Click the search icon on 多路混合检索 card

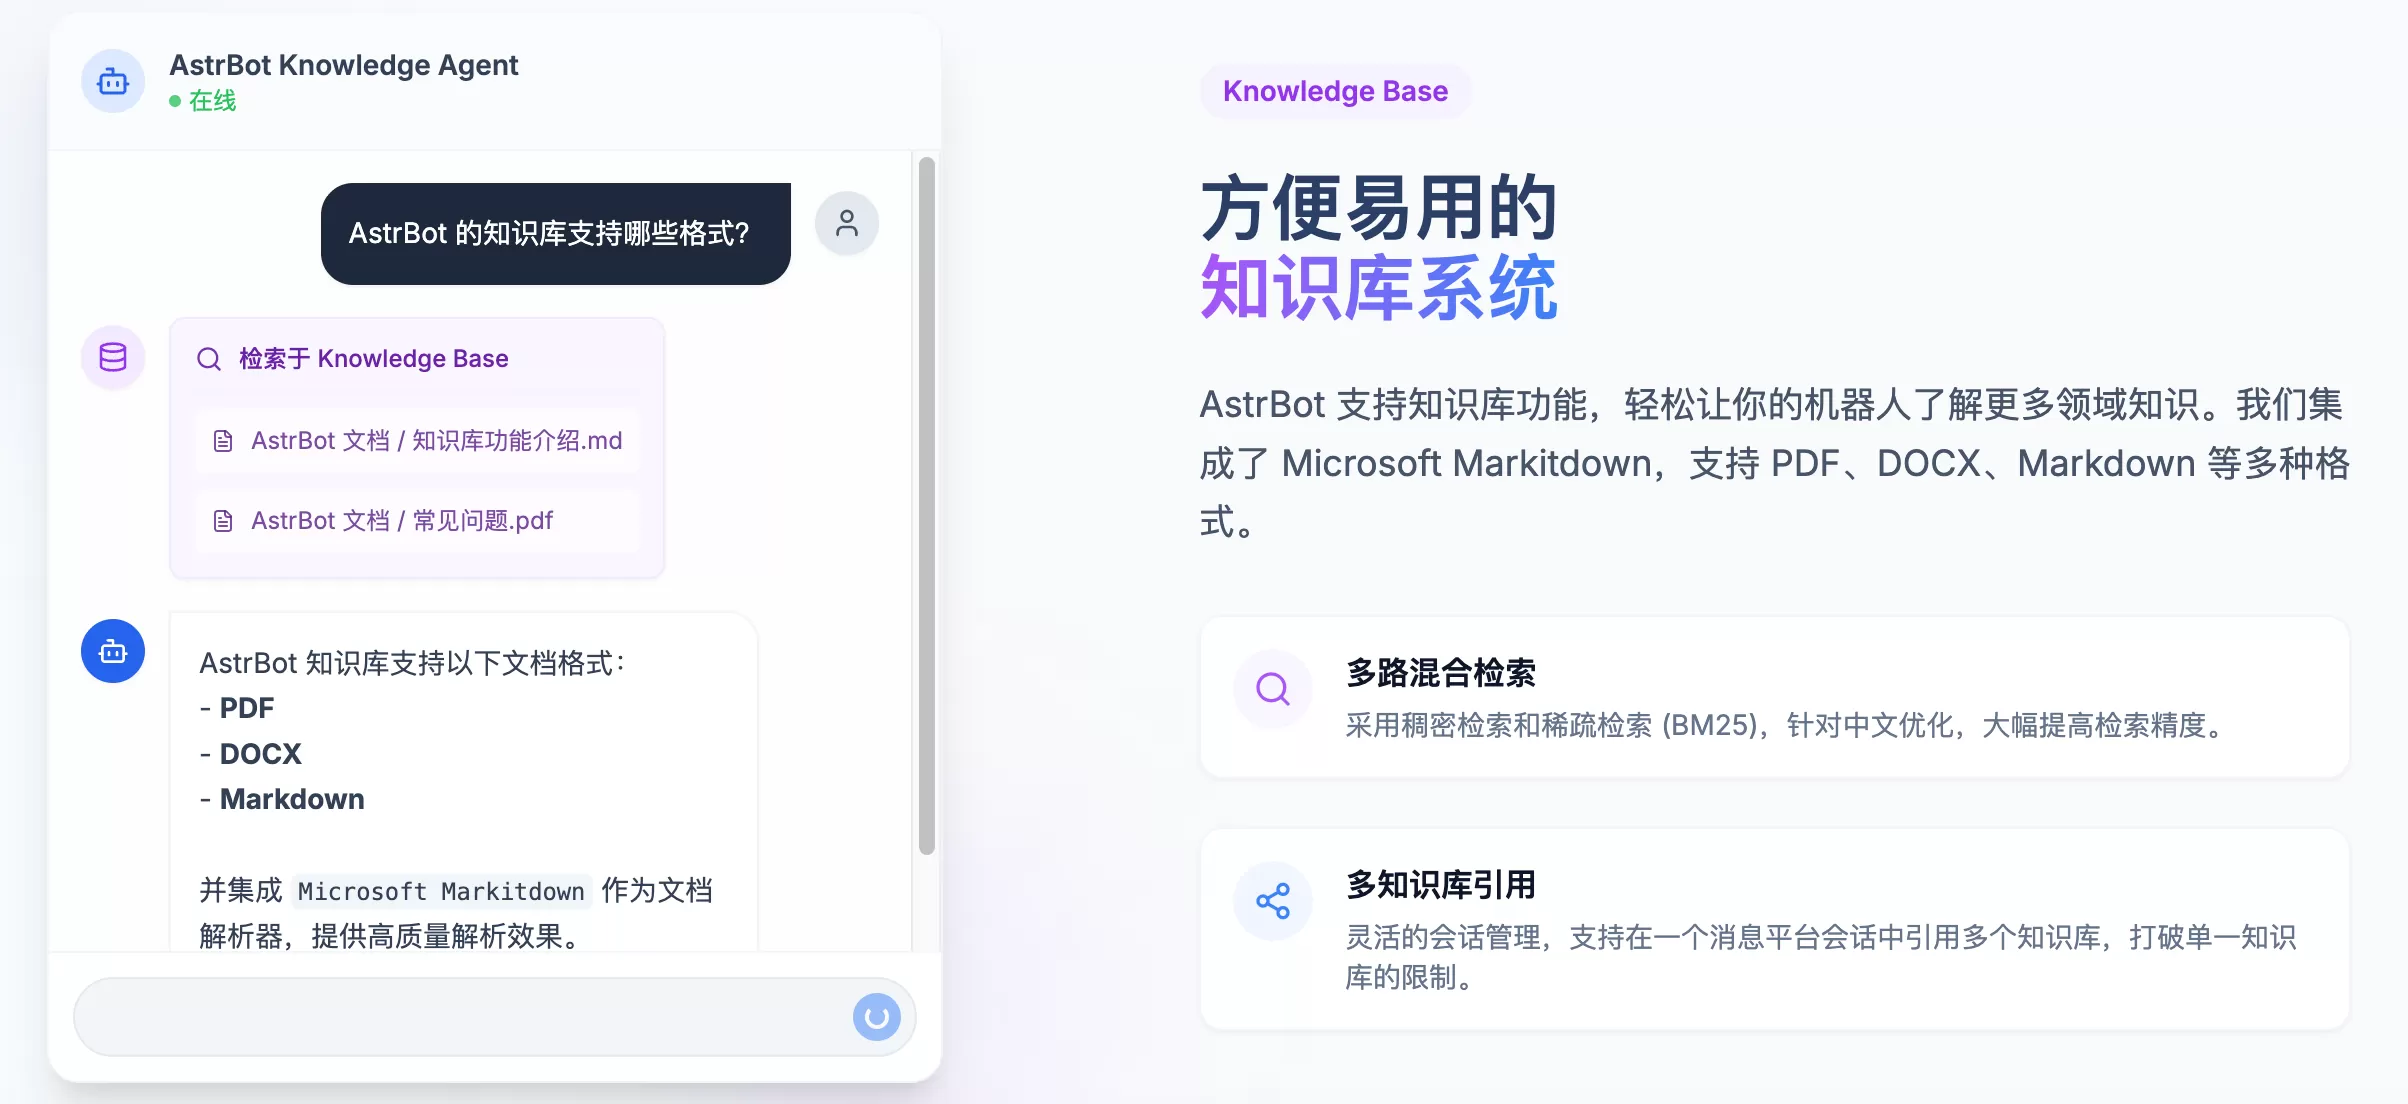(x=1273, y=689)
